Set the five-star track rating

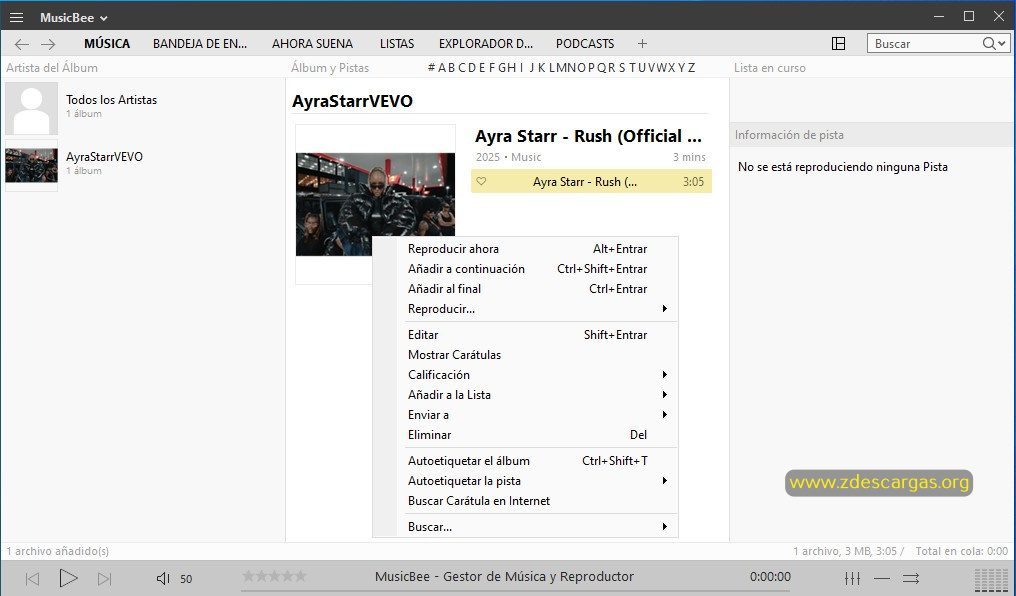coord(274,576)
